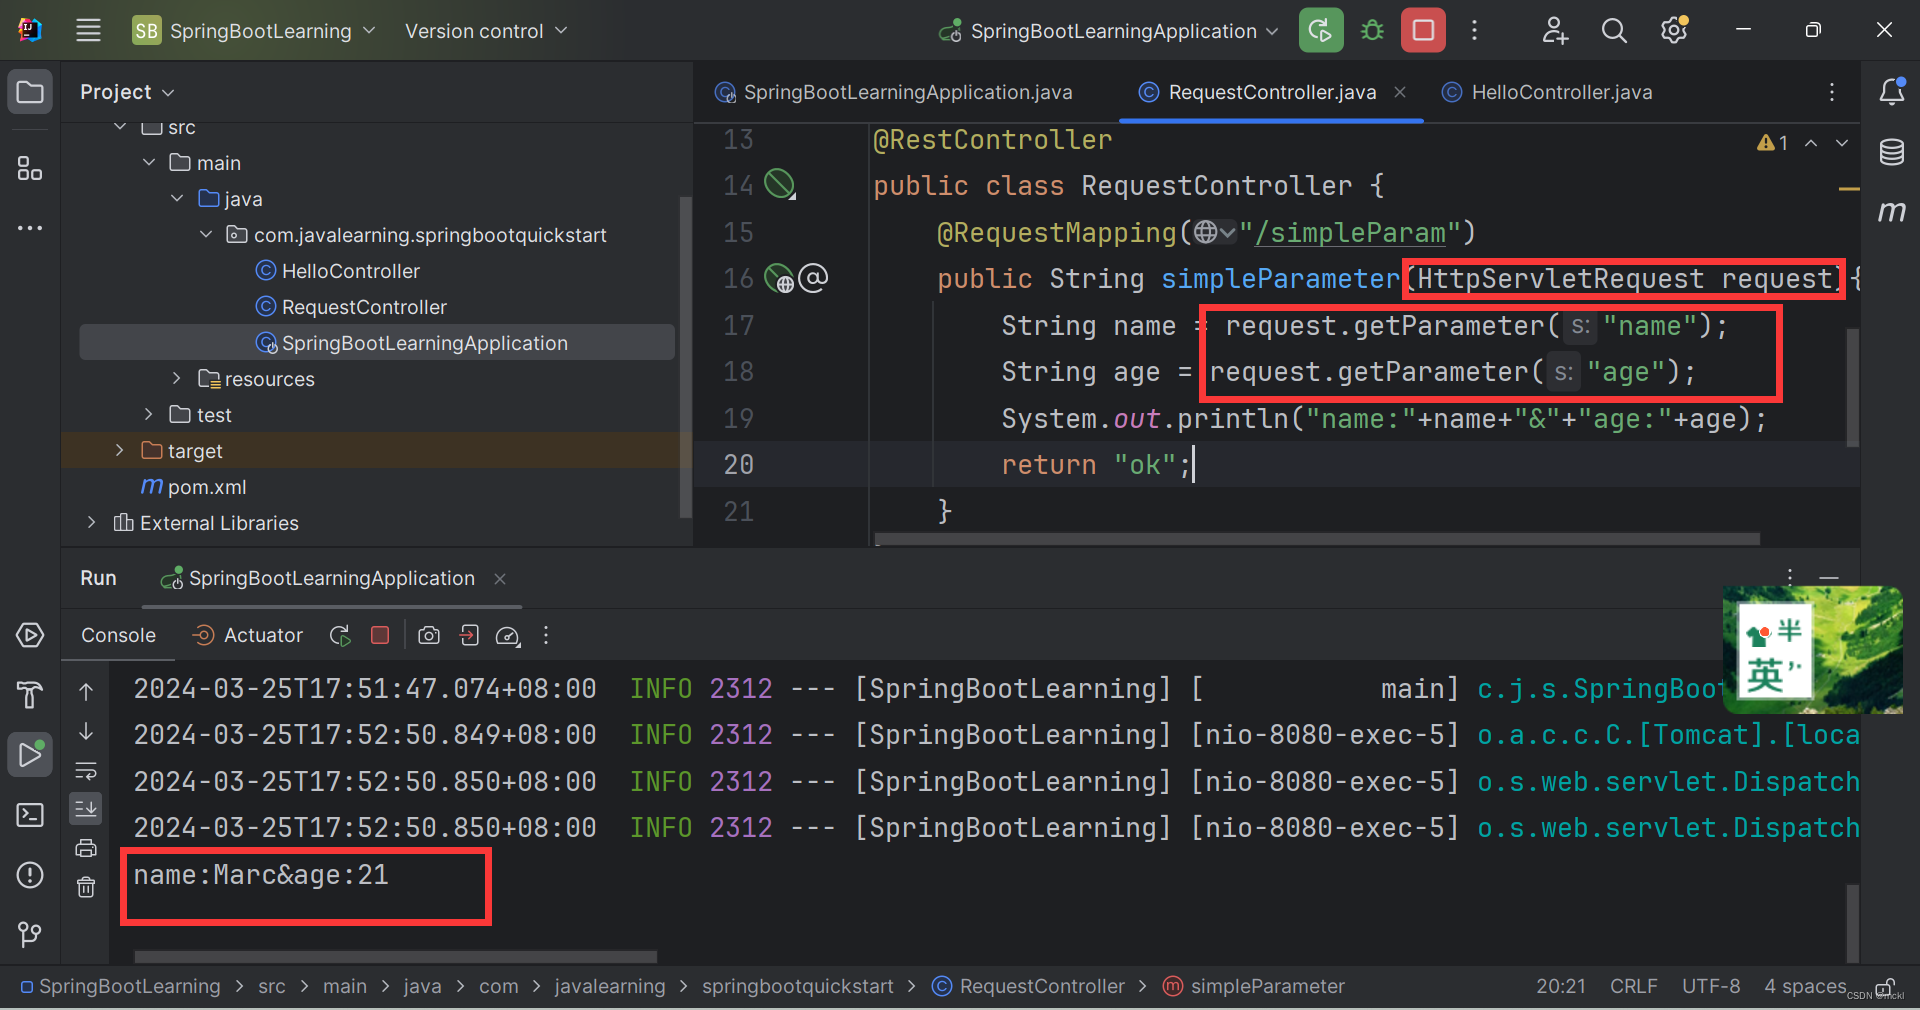Viewport: 1920px width, 1010px height.
Task: Open more run actions menu in title bar
Action: (1474, 30)
